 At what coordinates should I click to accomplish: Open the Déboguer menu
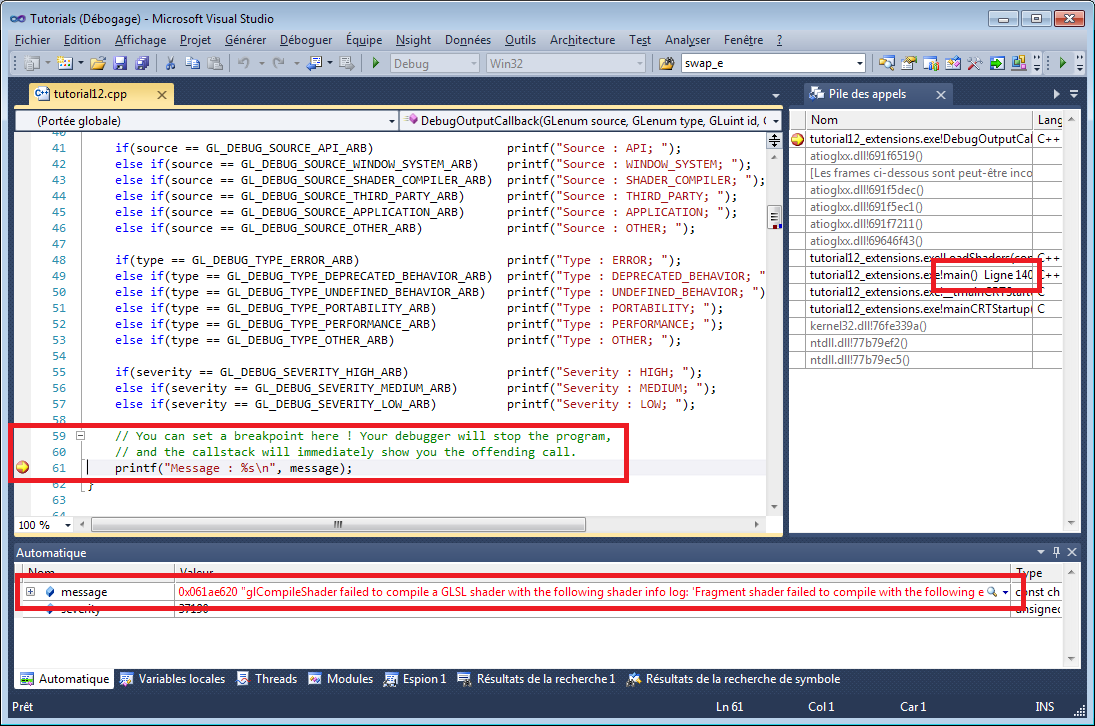pyautogui.click(x=306, y=40)
